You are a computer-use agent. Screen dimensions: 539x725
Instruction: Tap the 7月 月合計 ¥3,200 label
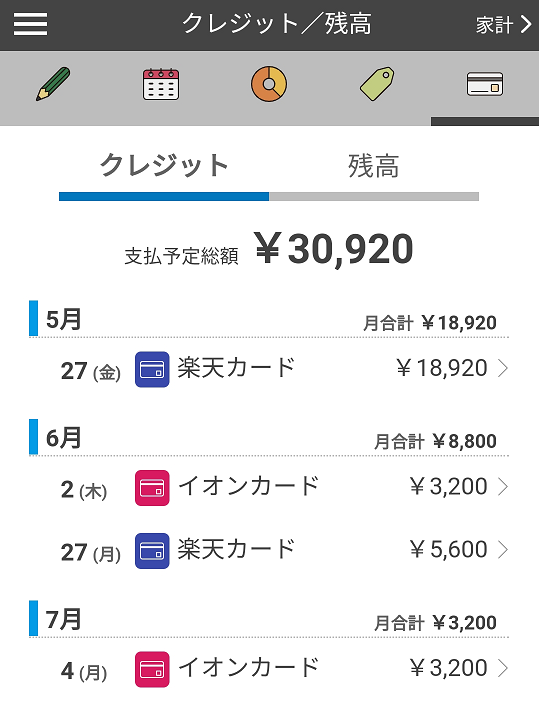click(435, 623)
